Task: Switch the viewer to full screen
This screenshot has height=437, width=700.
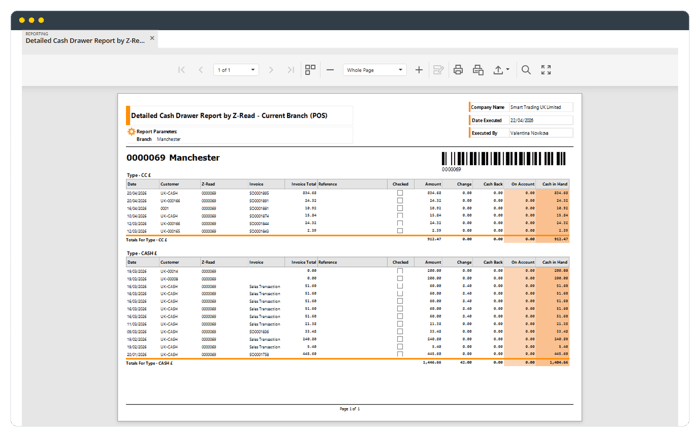Action: coord(546,70)
